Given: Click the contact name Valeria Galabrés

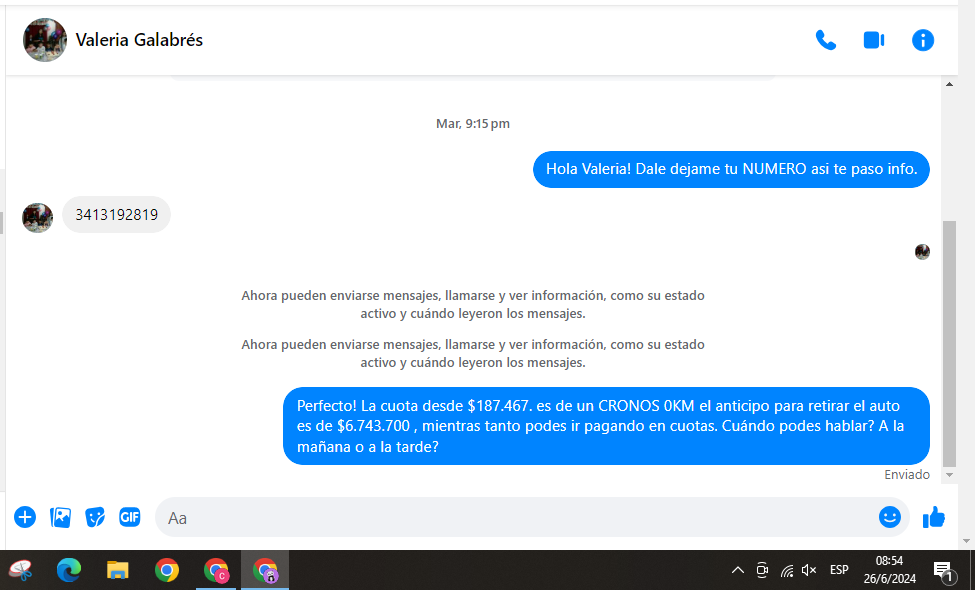Looking at the screenshot, I should [x=139, y=40].
